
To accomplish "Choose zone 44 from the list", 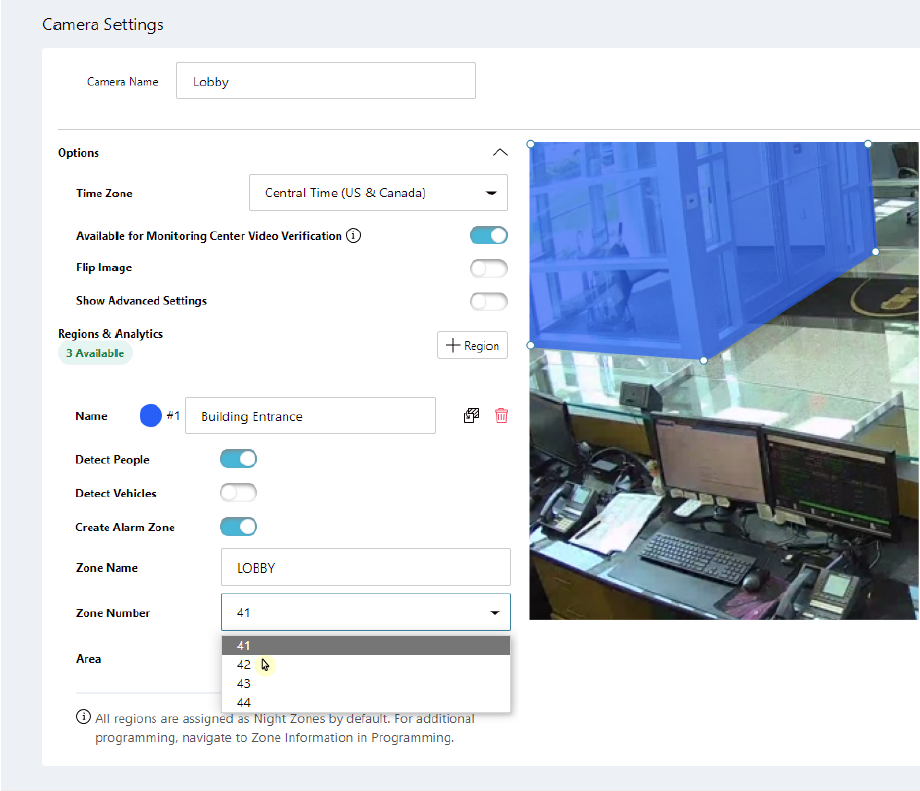I will [x=244, y=703].
